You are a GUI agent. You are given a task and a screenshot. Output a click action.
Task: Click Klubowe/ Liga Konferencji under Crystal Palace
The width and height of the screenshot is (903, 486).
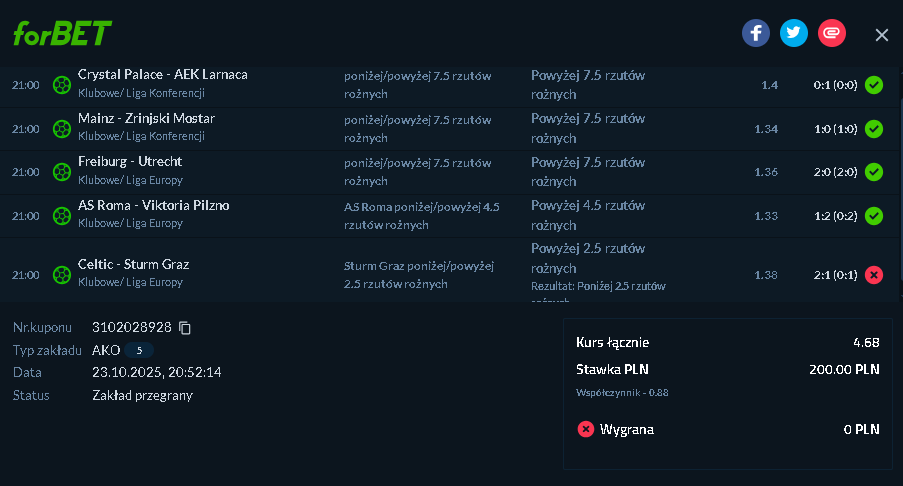point(141,93)
